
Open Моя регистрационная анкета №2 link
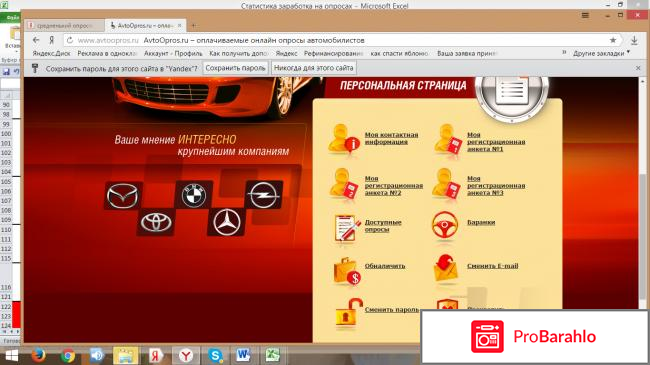point(394,185)
